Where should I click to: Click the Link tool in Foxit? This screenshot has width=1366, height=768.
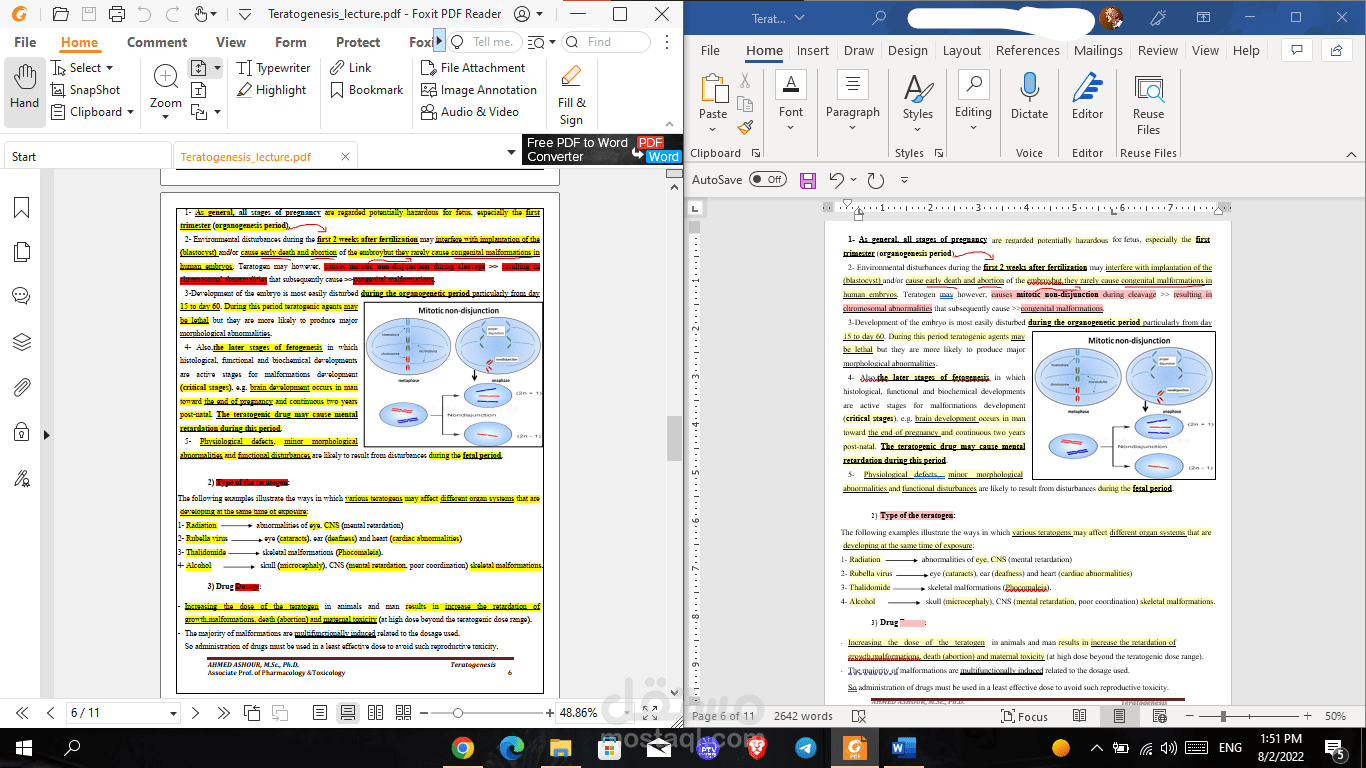(349, 68)
